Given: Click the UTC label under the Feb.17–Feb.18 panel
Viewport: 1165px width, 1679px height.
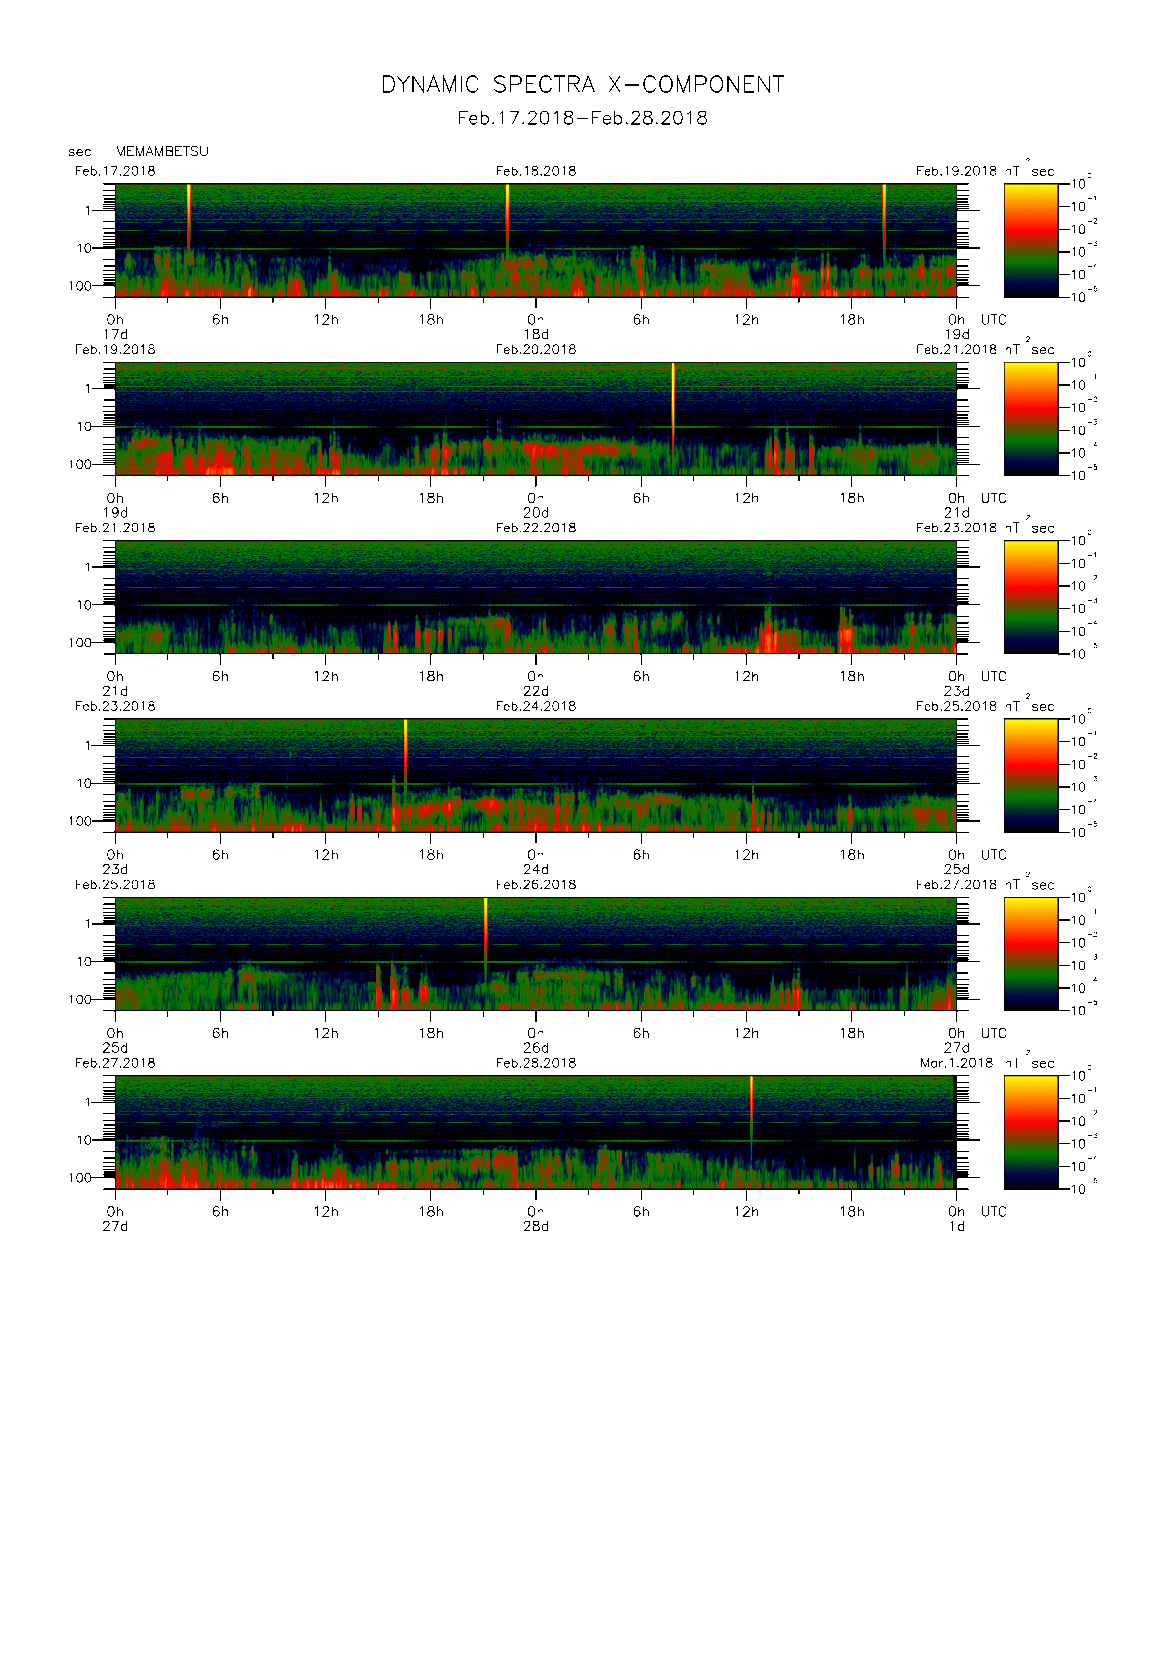Looking at the screenshot, I should (x=993, y=319).
